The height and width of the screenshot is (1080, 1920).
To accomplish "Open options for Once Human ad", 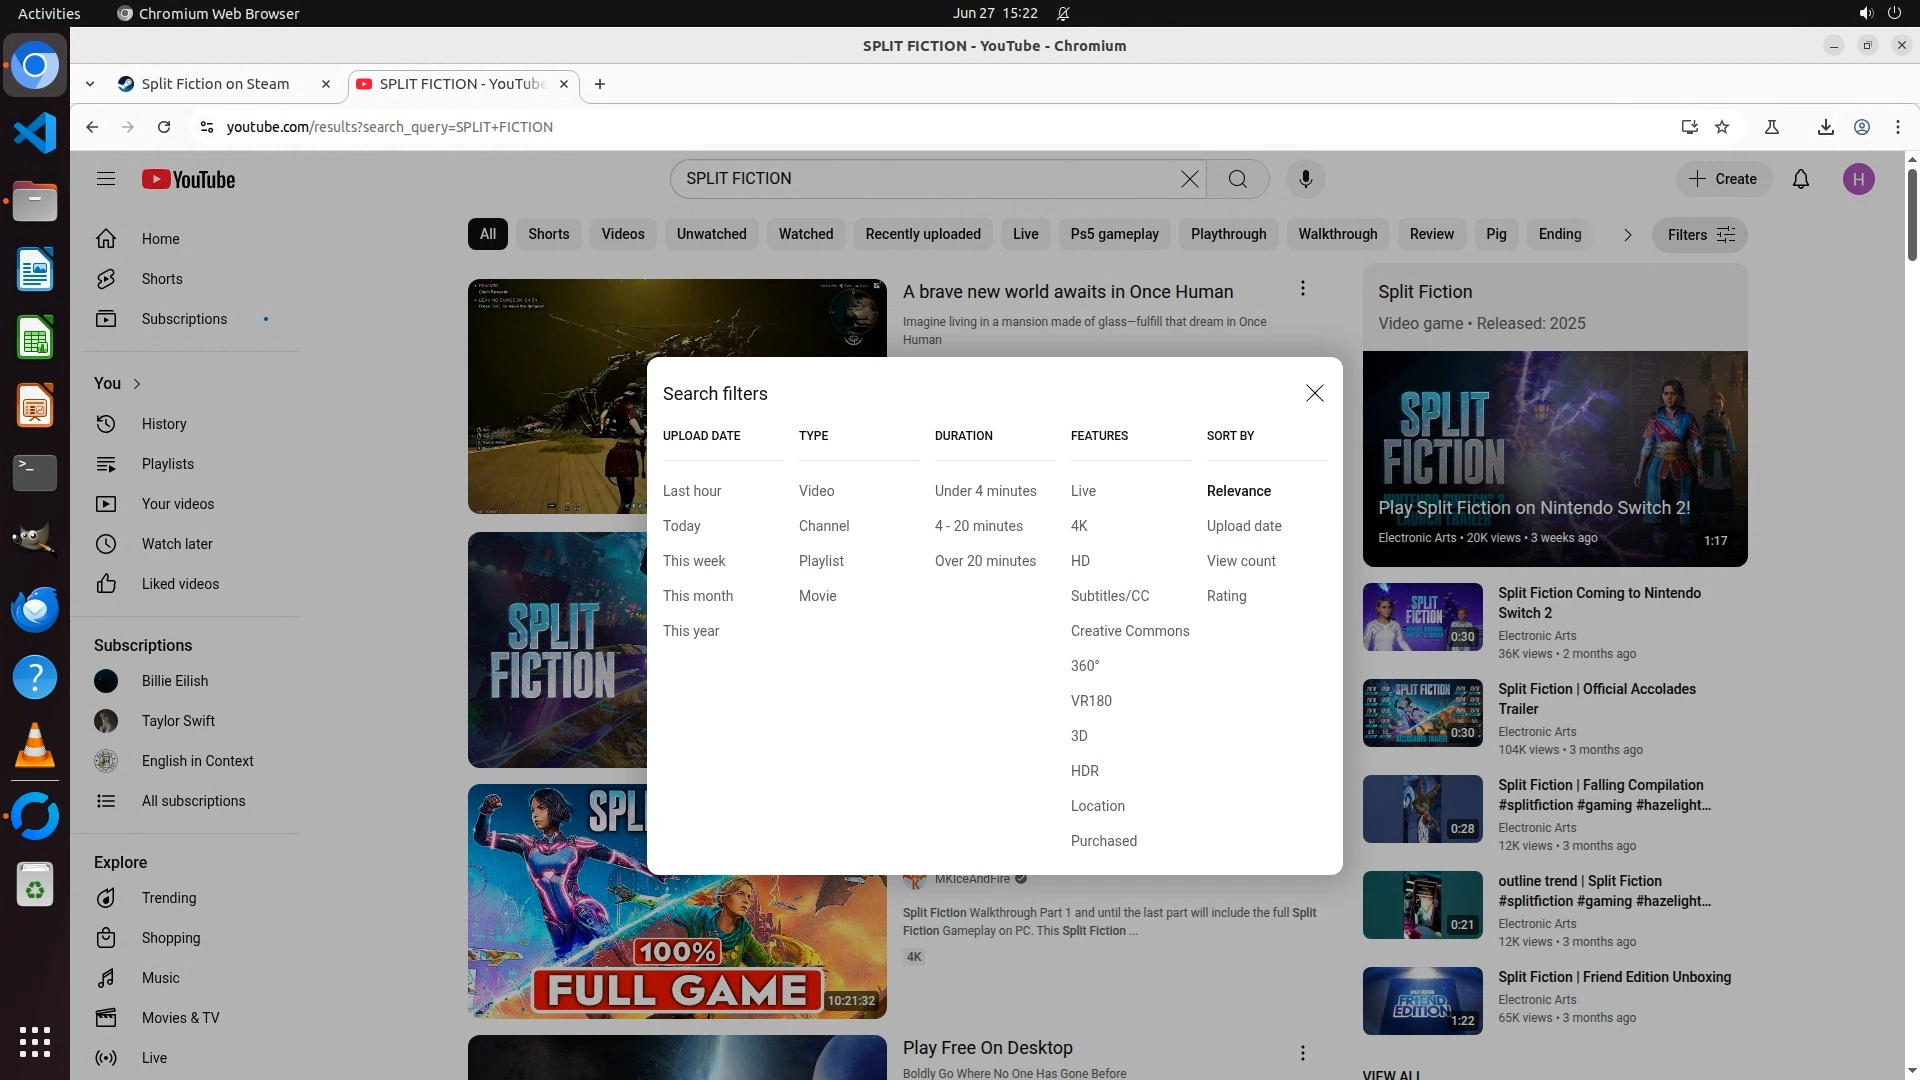I will click(1302, 289).
